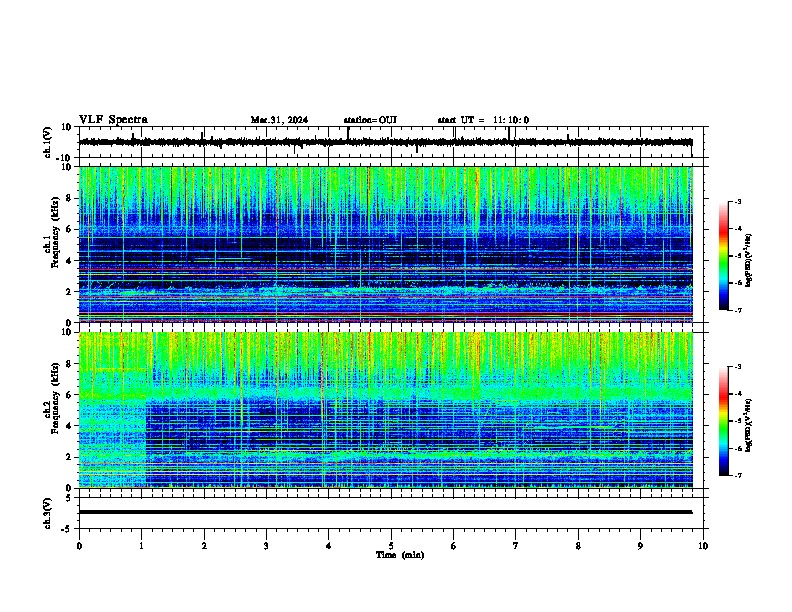Click time-axis tick label "9"
Screen dimensions: 792x612
[640, 546]
